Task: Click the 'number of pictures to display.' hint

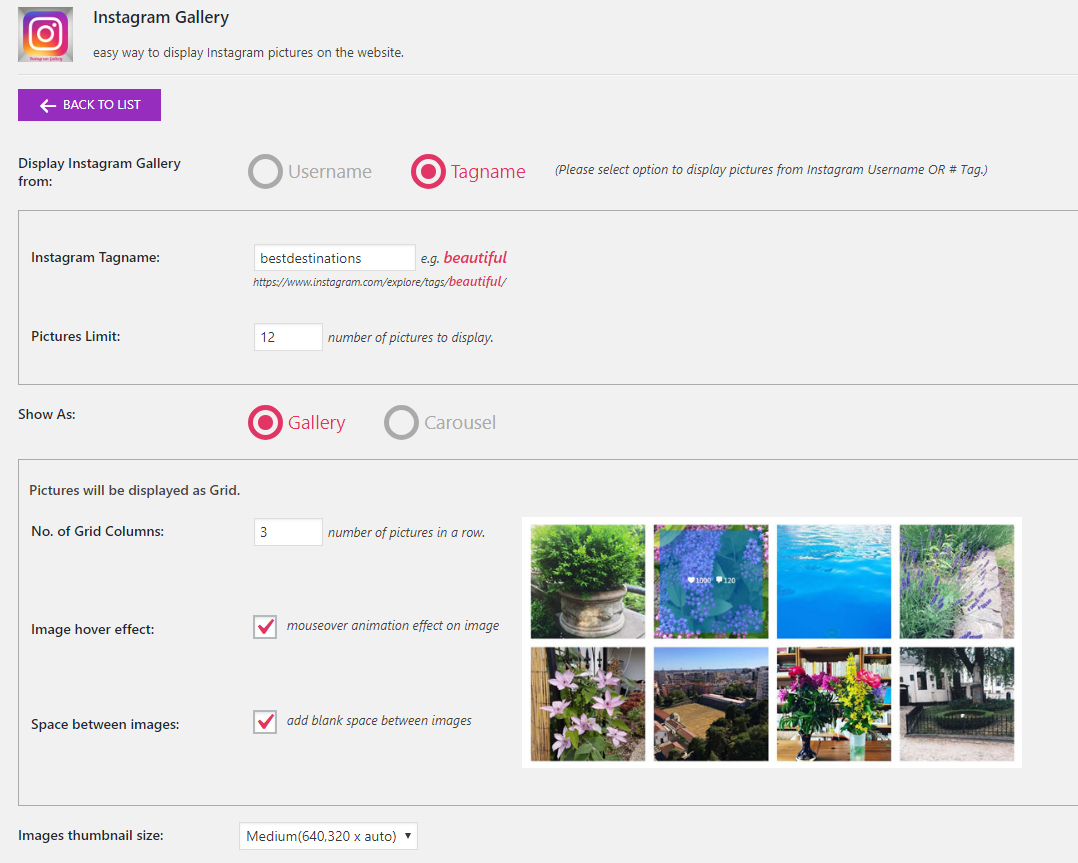Action: click(410, 338)
